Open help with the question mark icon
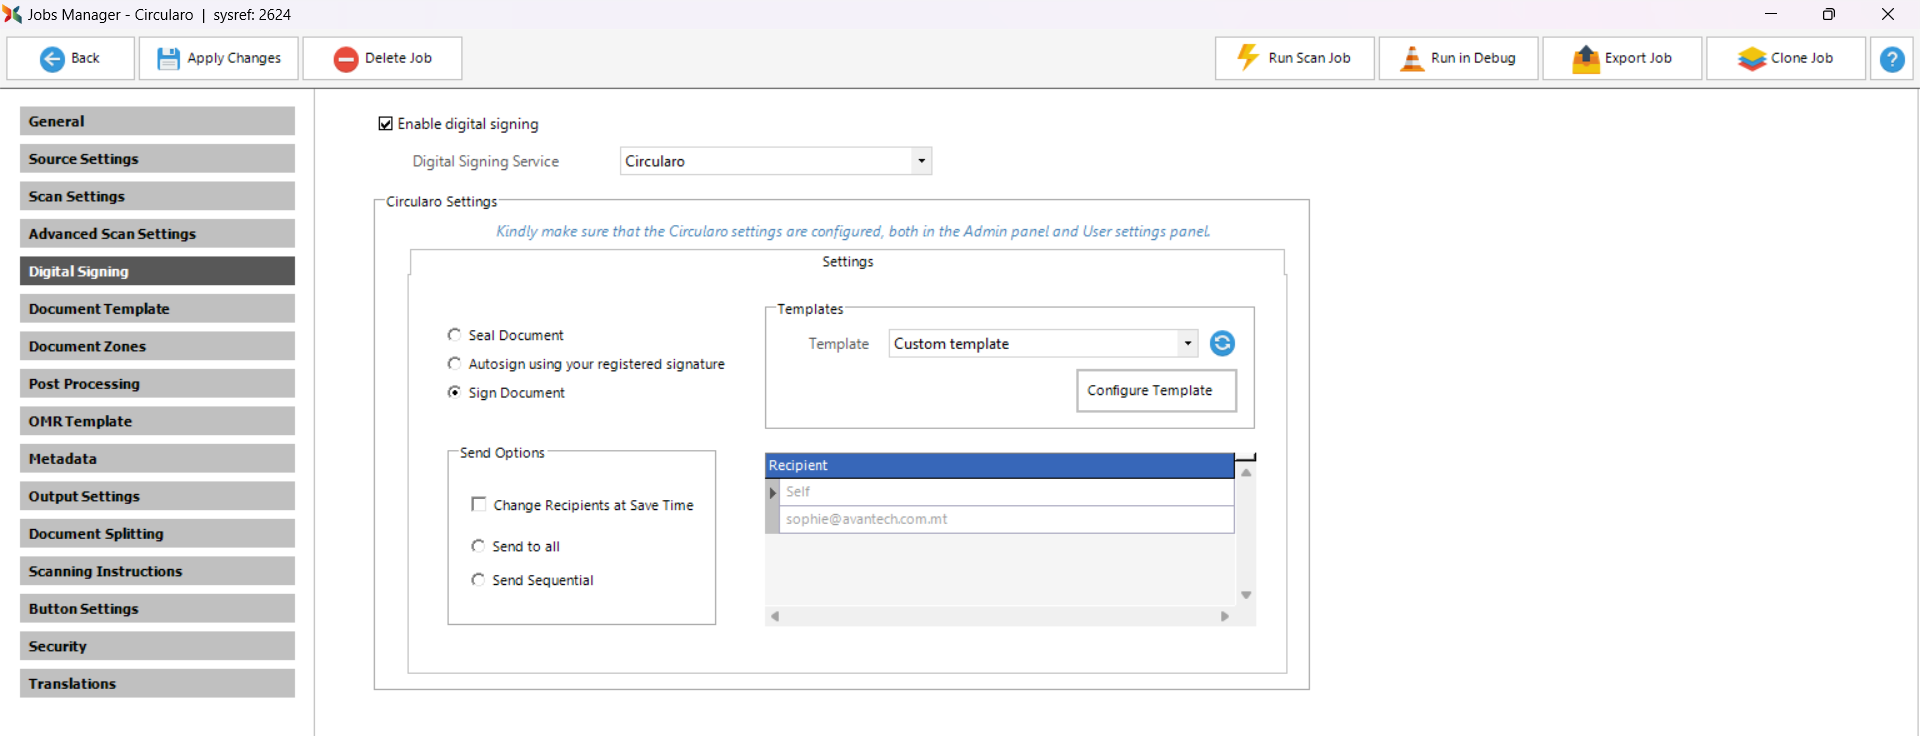This screenshot has height=736, width=1920. (1892, 59)
